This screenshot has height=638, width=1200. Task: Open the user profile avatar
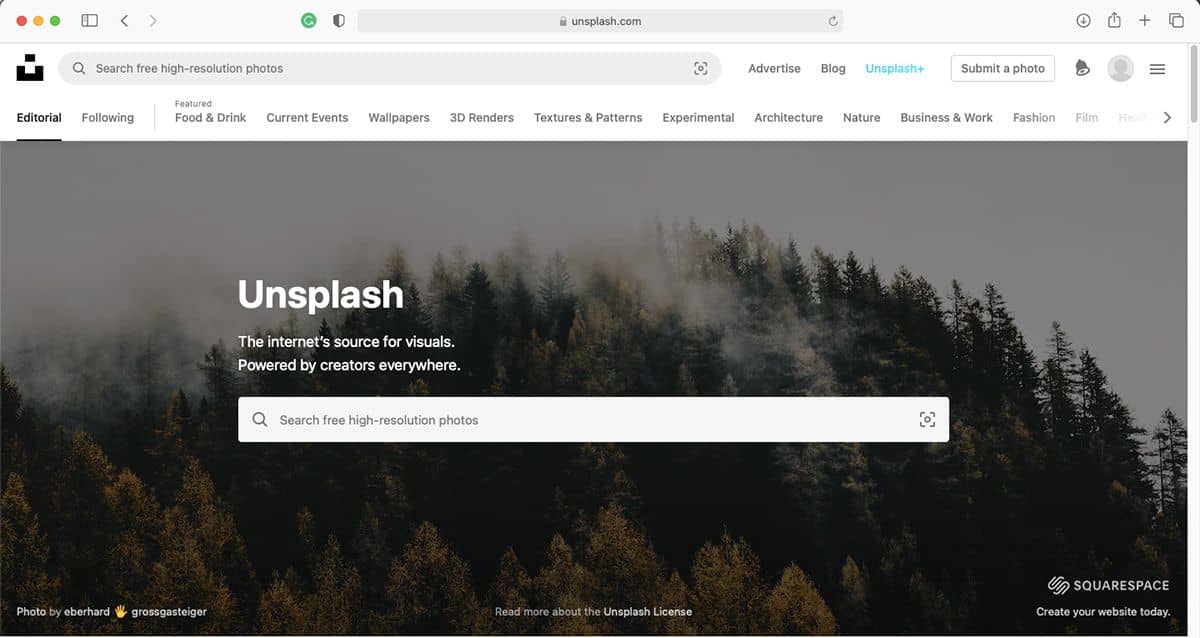[x=1121, y=68]
